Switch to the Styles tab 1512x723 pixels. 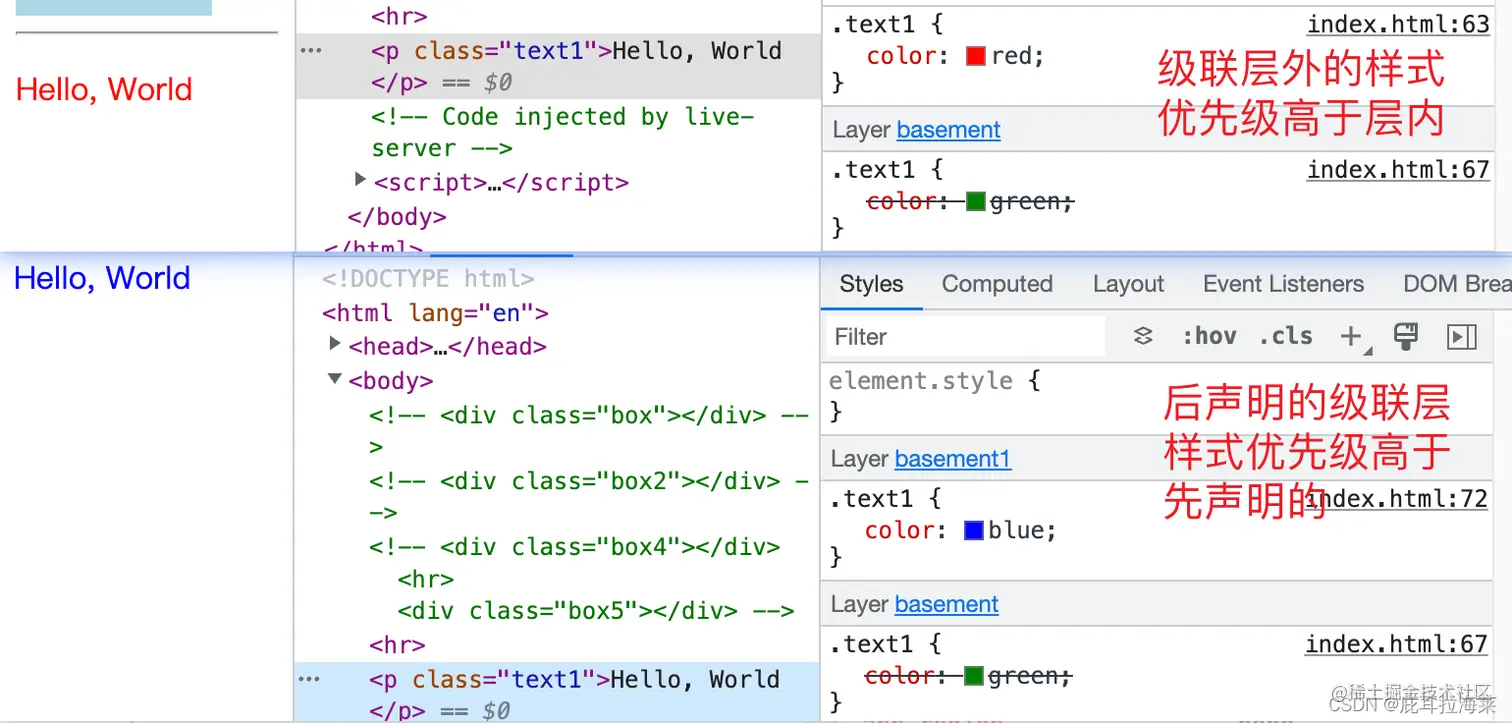(x=871, y=284)
